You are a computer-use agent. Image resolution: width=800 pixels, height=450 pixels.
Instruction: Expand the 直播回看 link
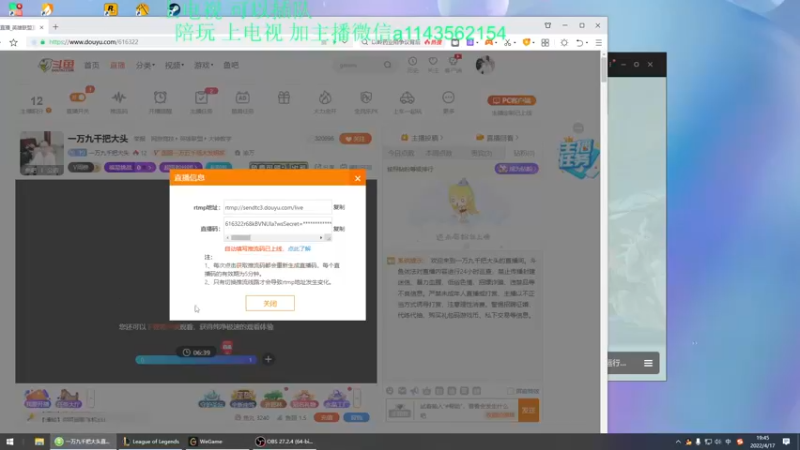pyautogui.click(x=497, y=138)
